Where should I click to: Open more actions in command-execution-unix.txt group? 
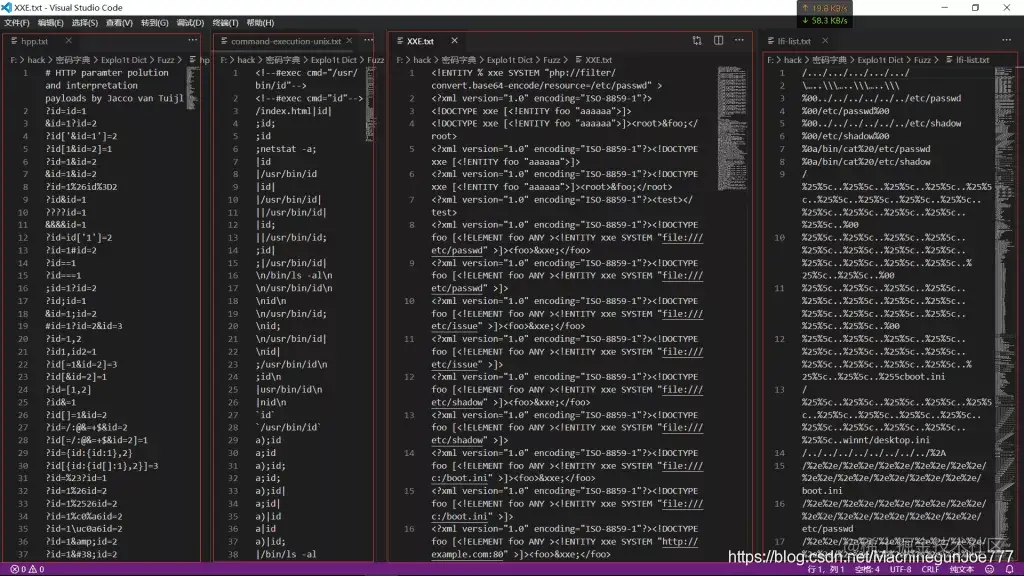coord(369,40)
